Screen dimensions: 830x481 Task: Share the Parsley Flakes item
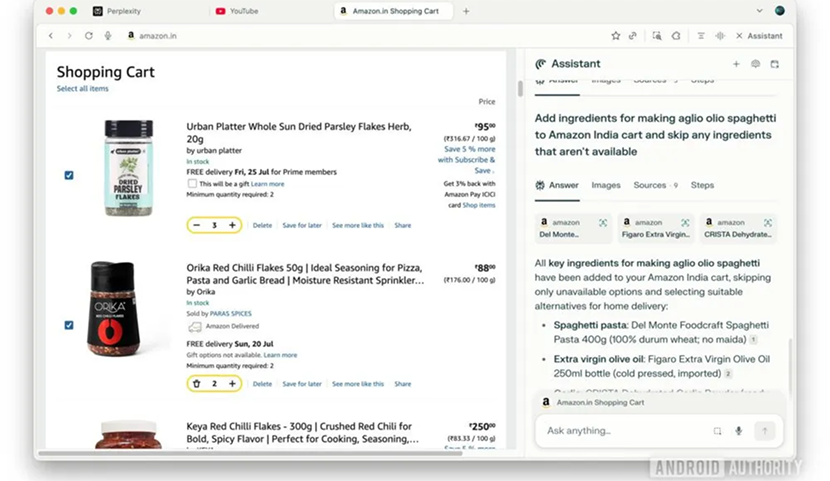pyautogui.click(x=402, y=225)
